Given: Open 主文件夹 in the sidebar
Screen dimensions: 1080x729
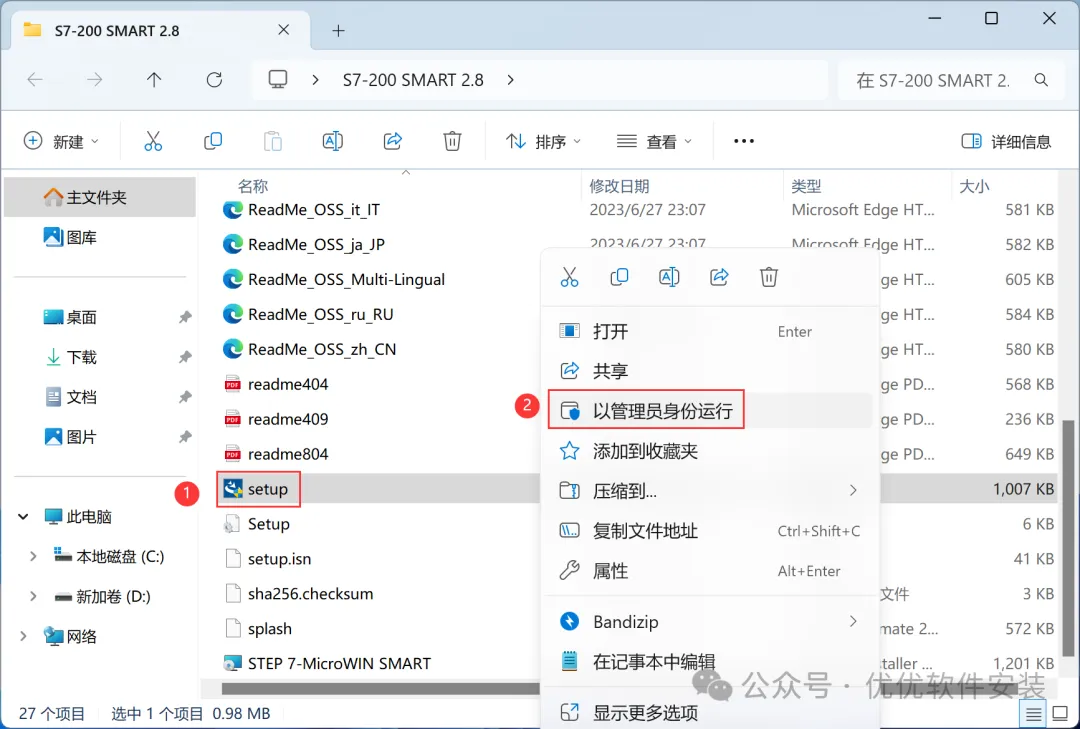Looking at the screenshot, I should 100,197.
